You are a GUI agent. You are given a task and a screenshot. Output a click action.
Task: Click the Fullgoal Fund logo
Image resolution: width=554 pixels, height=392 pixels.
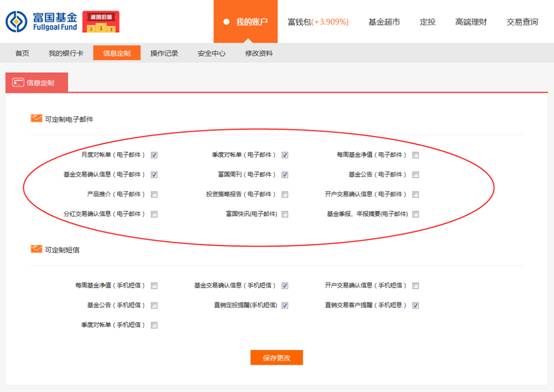click(41, 22)
